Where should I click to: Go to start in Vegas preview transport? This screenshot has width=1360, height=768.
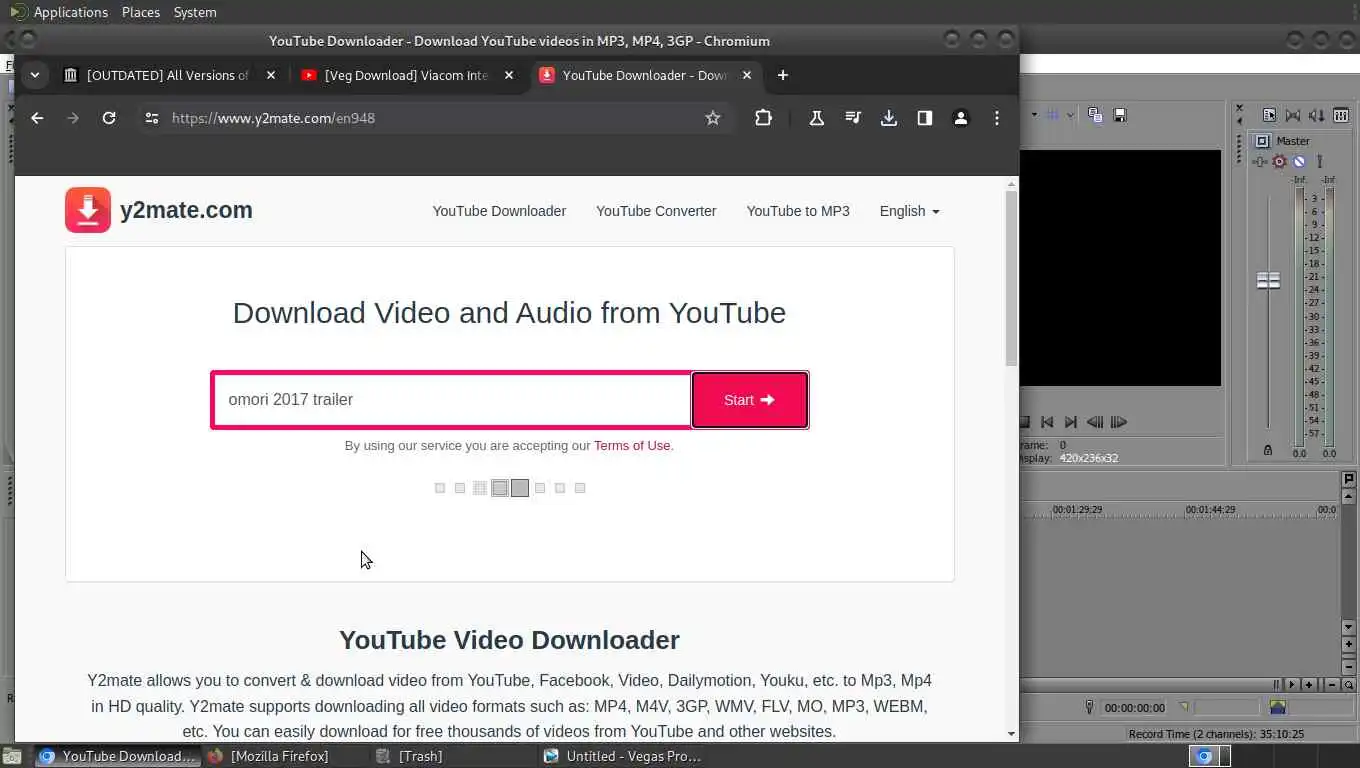pos(1047,422)
